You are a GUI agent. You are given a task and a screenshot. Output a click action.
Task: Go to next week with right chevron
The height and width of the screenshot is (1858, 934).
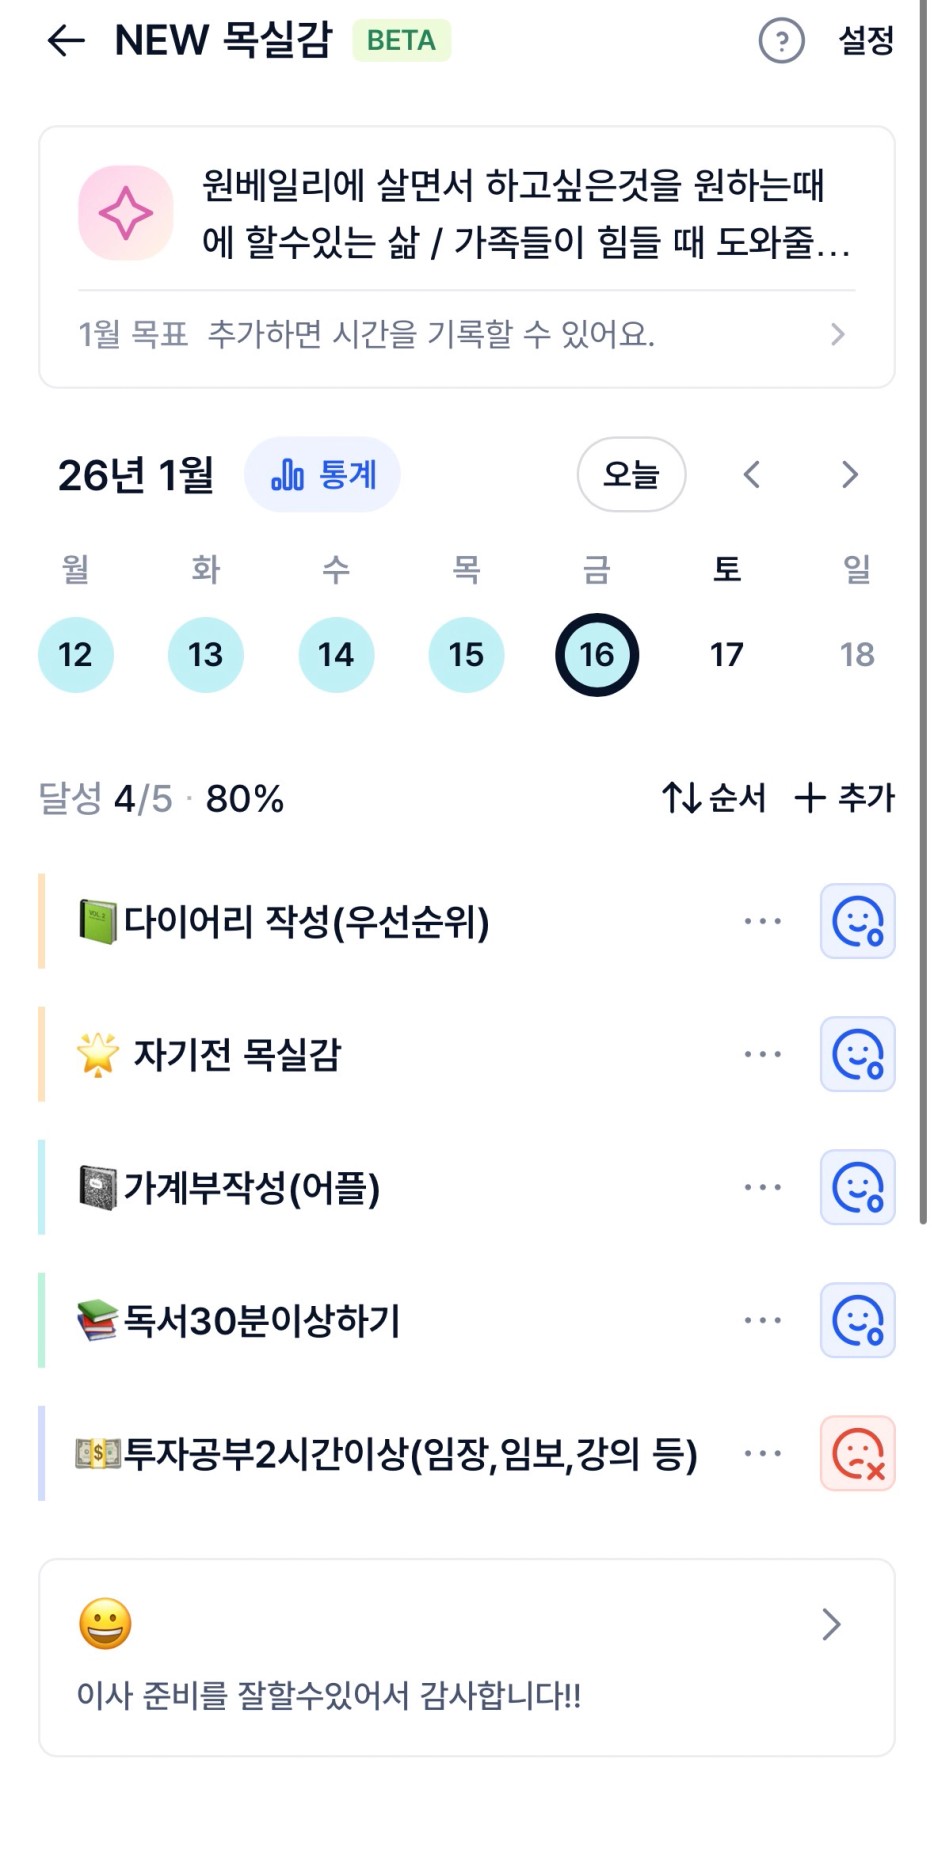pyautogui.click(x=849, y=474)
